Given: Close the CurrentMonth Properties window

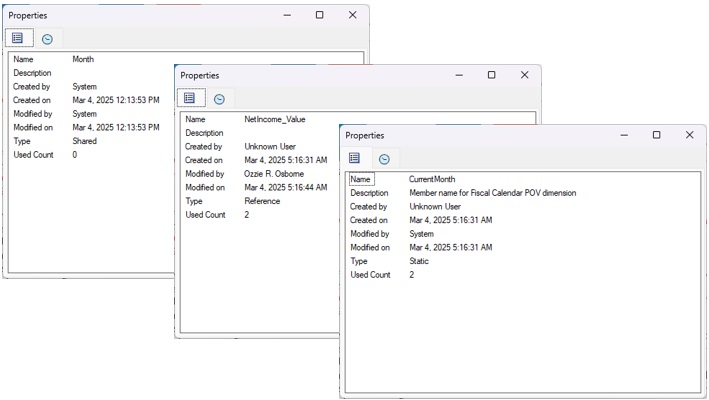Looking at the screenshot, I should [x=689, y=135].
